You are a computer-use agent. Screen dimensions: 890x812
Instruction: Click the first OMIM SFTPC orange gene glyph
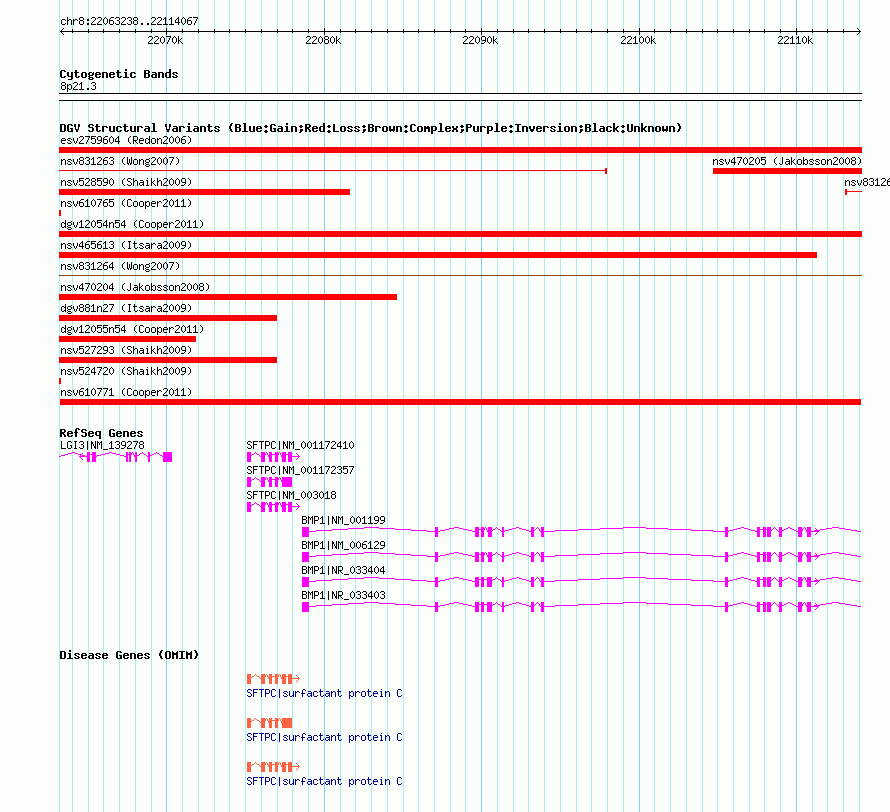tap(273, 679)
